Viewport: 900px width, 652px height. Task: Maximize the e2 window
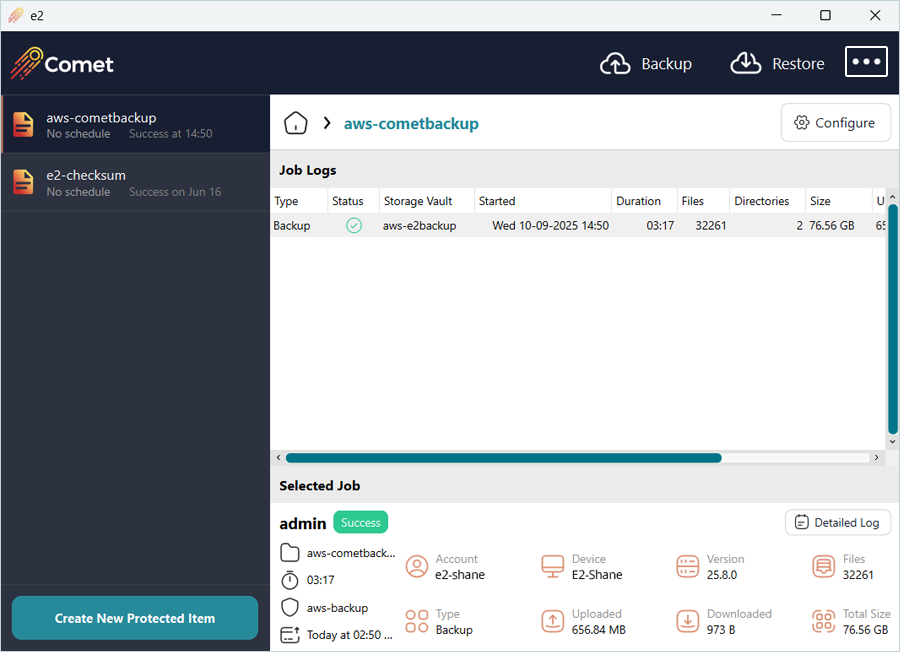pyautogui.click(x=825, y=15)
